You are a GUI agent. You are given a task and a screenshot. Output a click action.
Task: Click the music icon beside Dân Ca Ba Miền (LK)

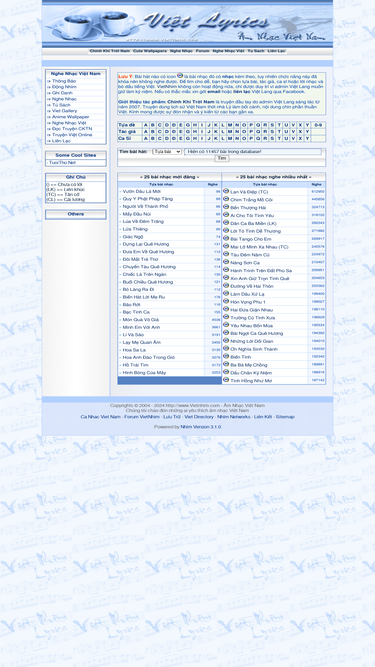(226, 222)
